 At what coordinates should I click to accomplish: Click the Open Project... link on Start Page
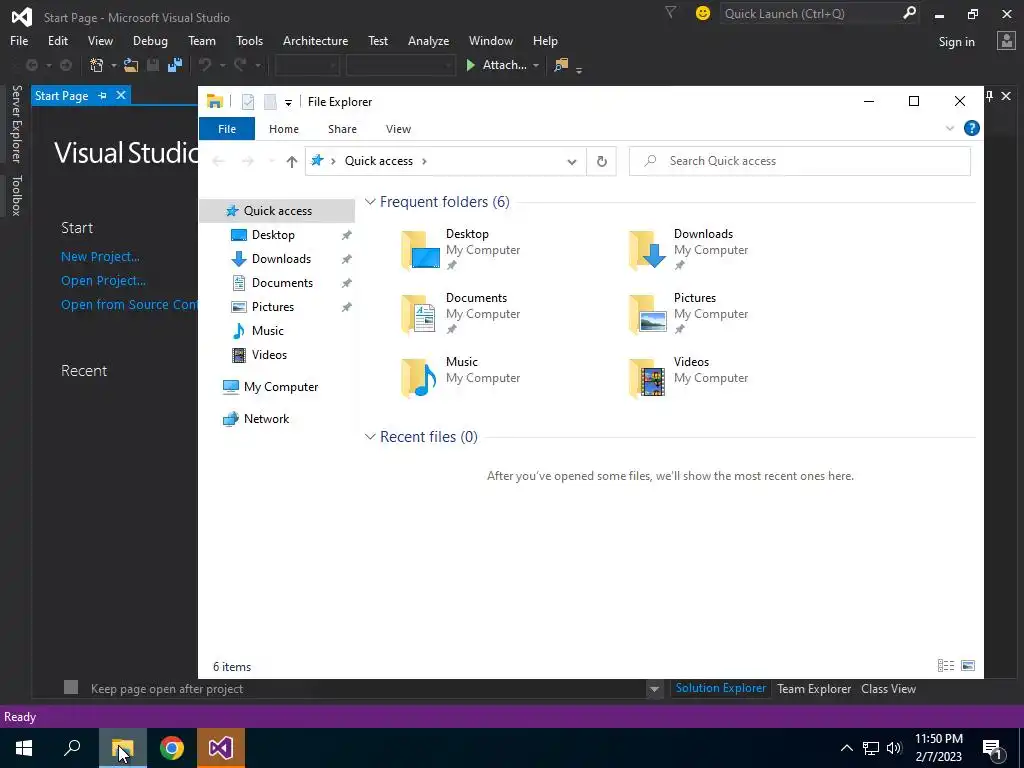point(103,281)
